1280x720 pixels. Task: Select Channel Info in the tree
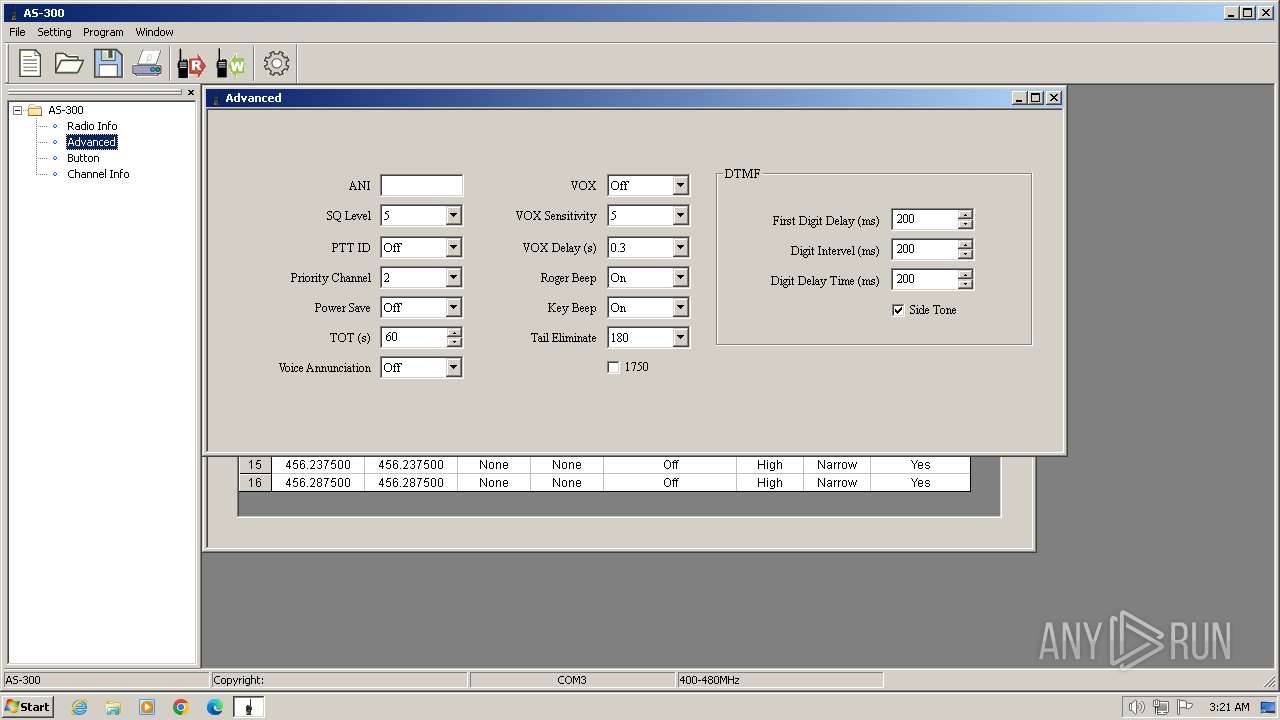(98, 174)
